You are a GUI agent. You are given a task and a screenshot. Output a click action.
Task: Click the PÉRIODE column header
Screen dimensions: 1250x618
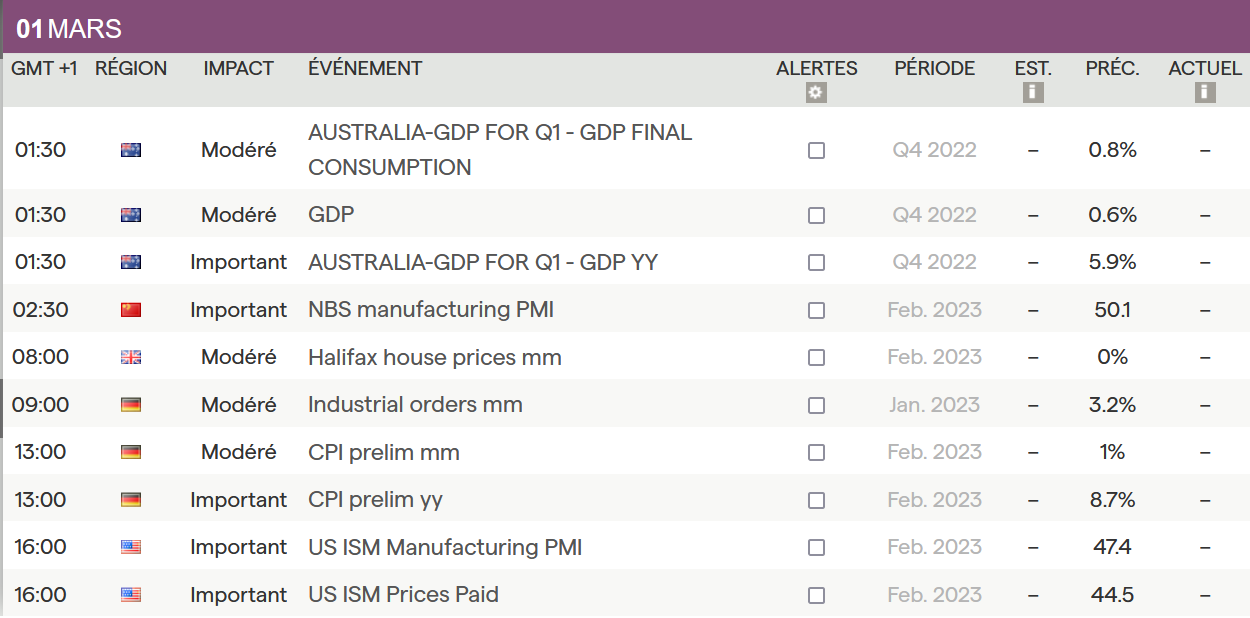click(934, 69)
